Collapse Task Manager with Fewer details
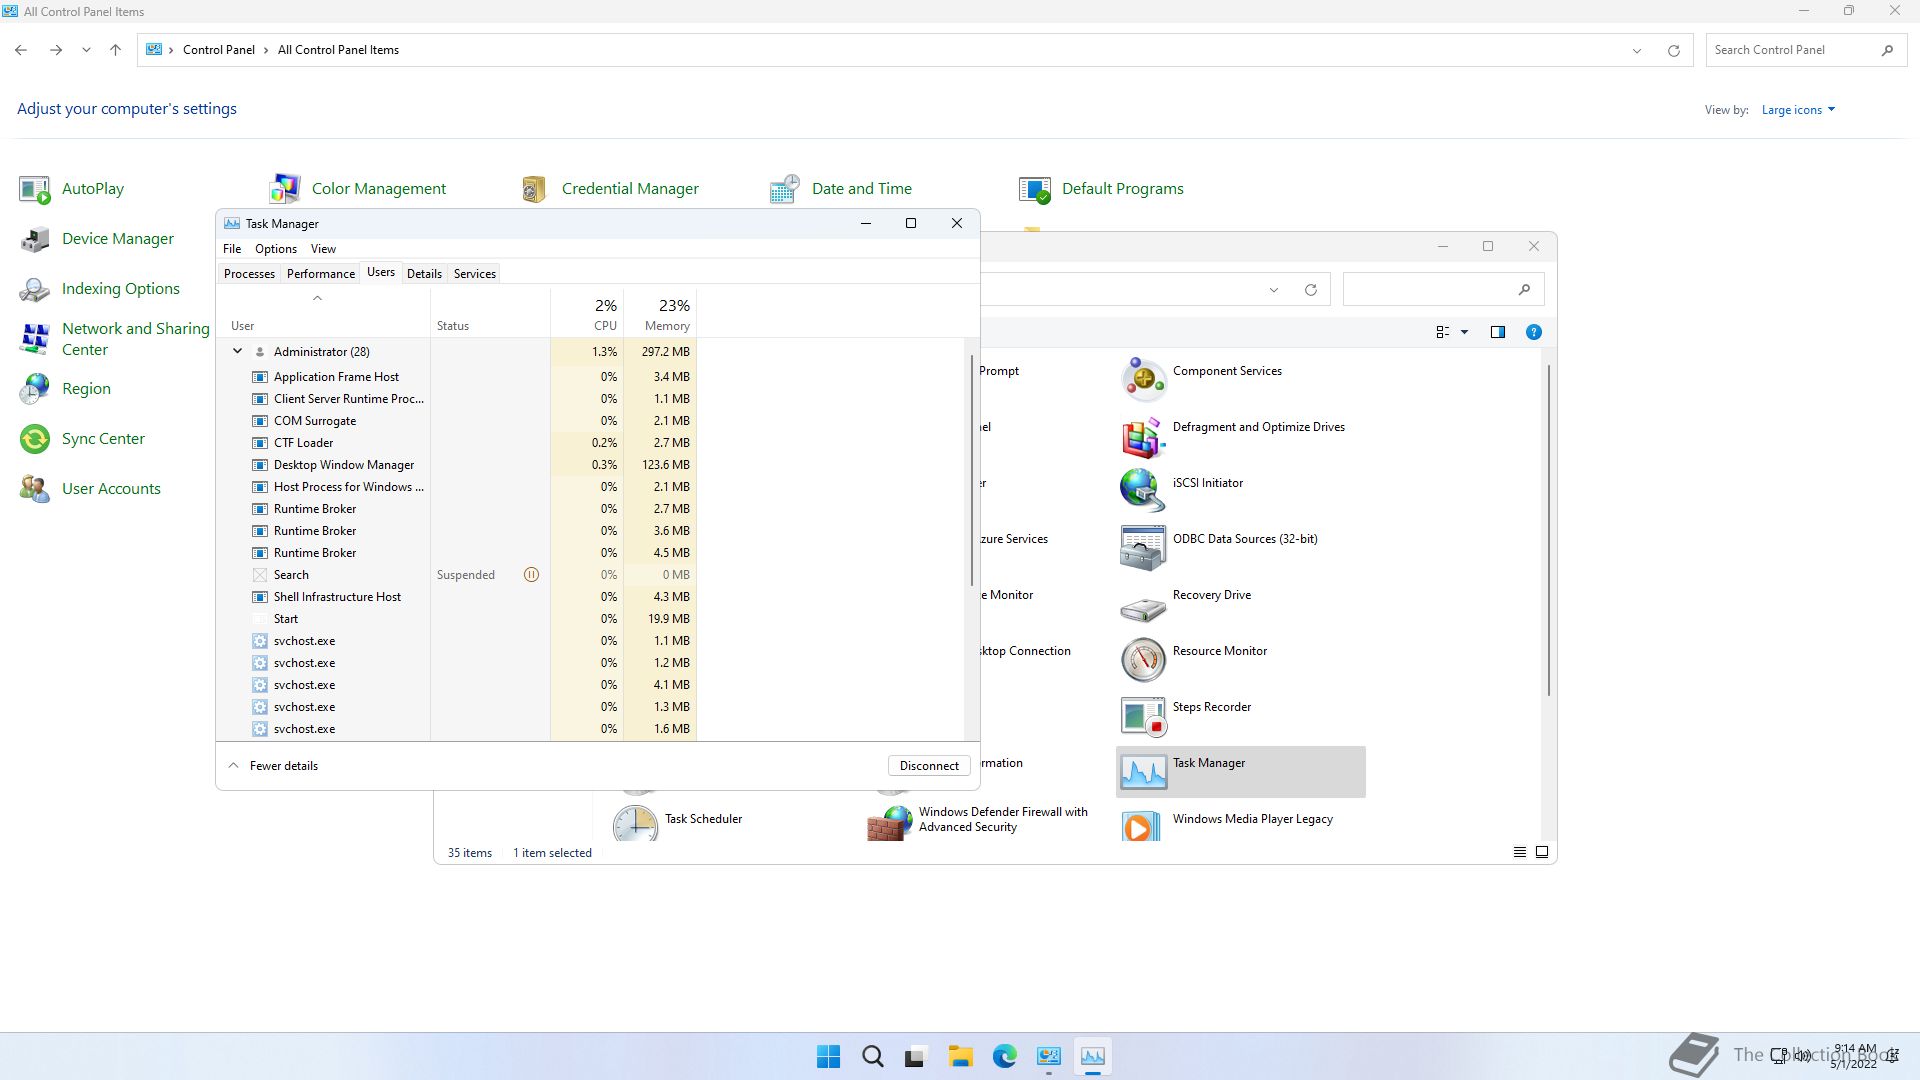Image resolution: width=1920 pixels, height=1080 pixels. click(x=274, y=766)
